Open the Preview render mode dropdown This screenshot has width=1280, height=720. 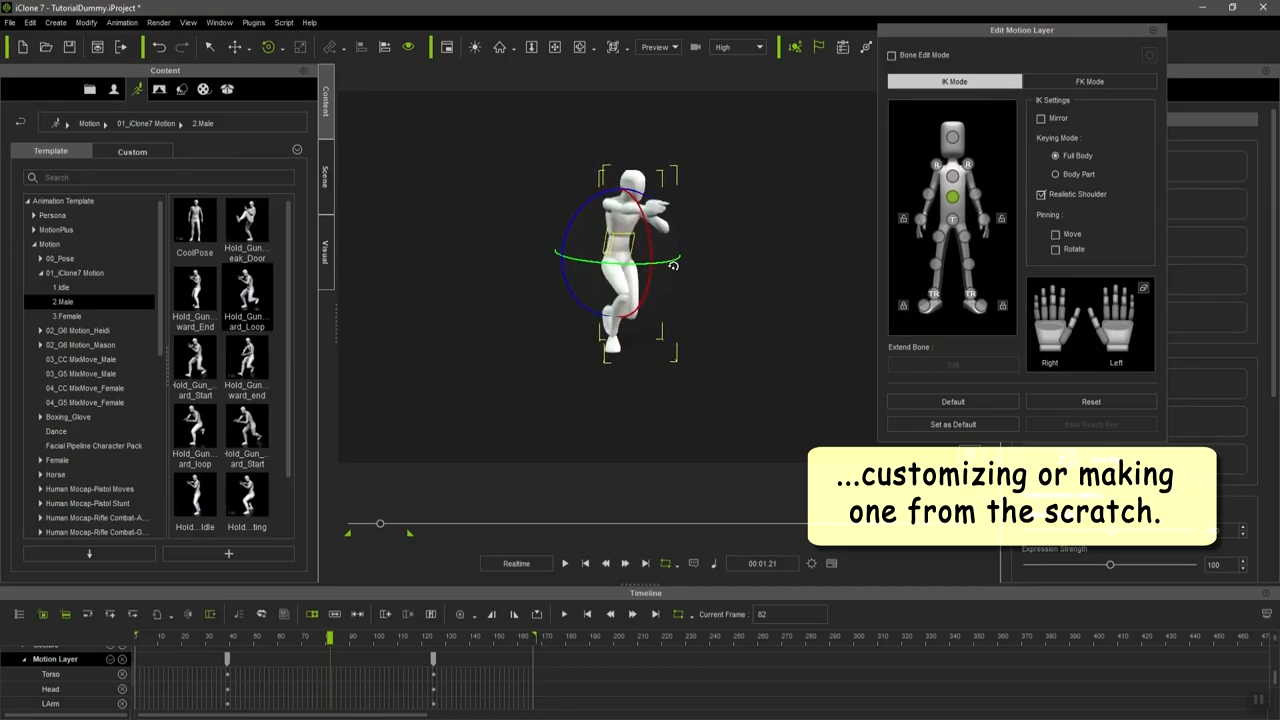click(659, 47)
